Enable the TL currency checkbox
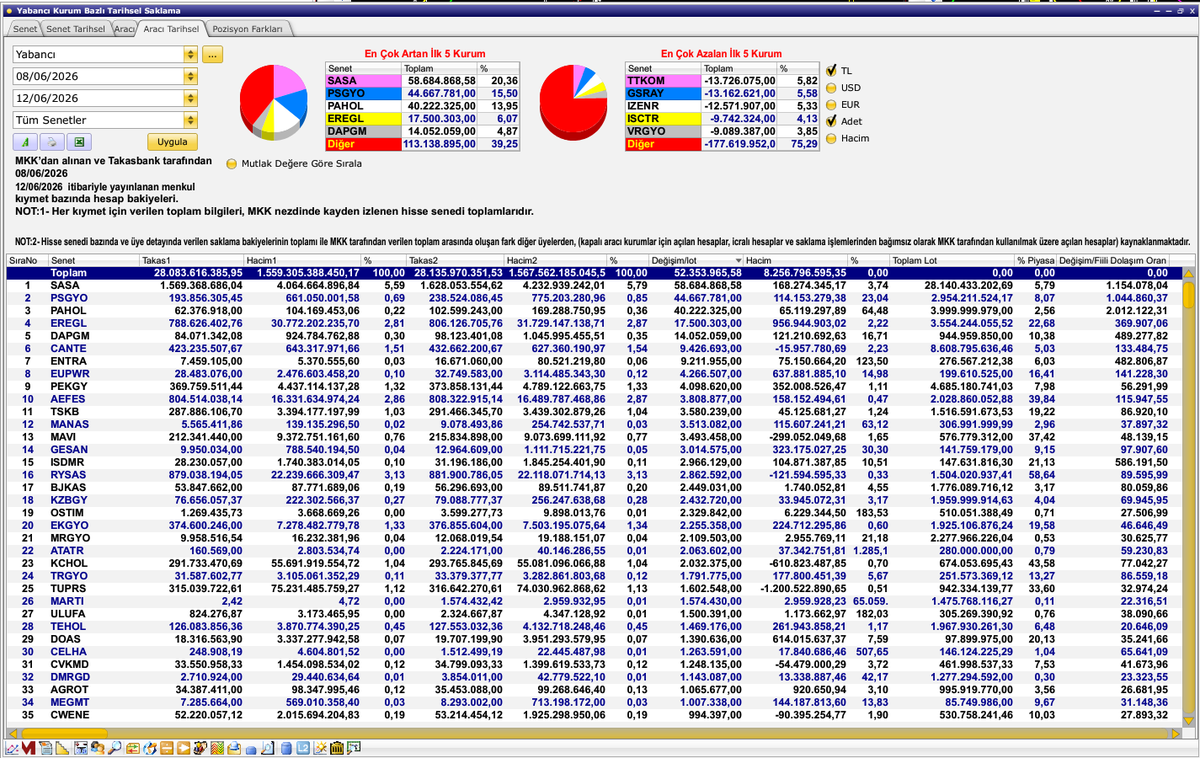 [x=831, y=71]
